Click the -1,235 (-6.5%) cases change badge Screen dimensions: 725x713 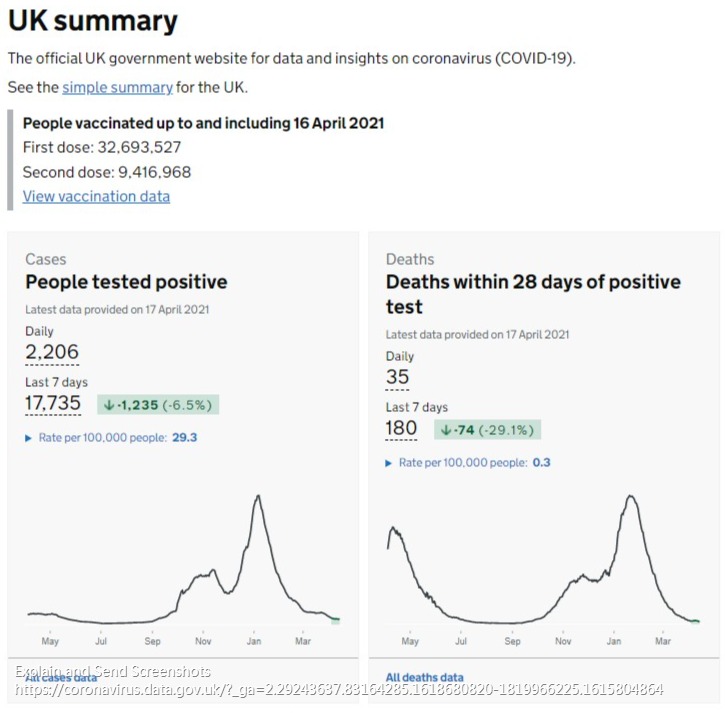click(x=158, y=405)
